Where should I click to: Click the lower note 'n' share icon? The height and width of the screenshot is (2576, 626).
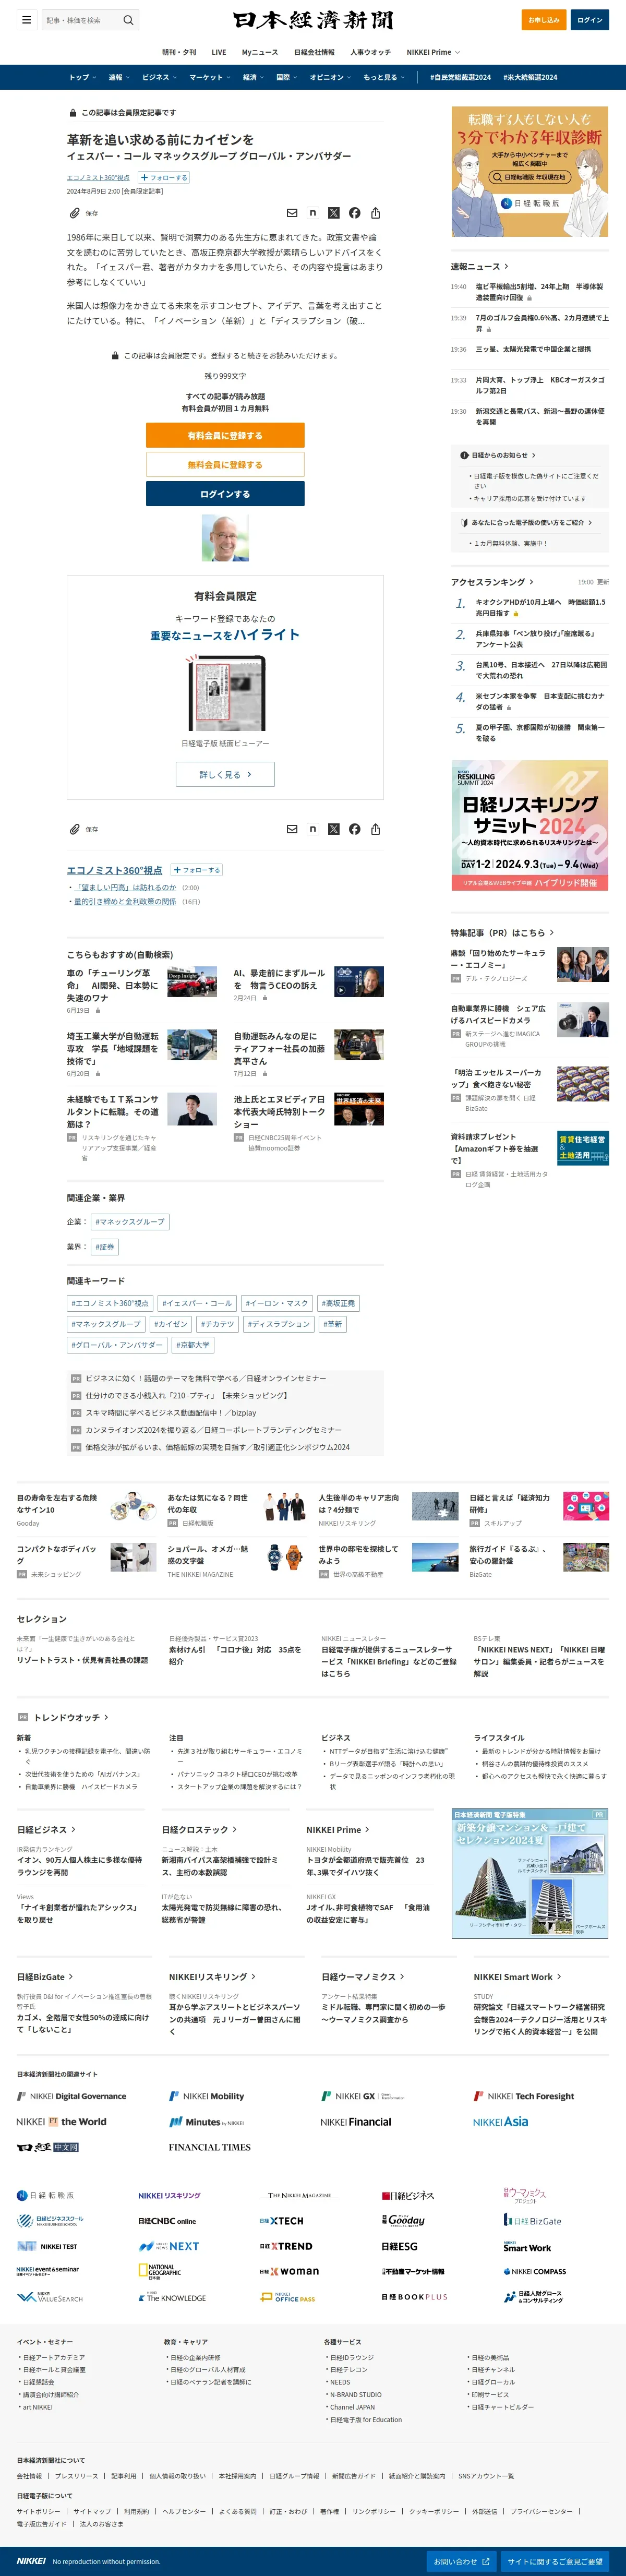313,829
